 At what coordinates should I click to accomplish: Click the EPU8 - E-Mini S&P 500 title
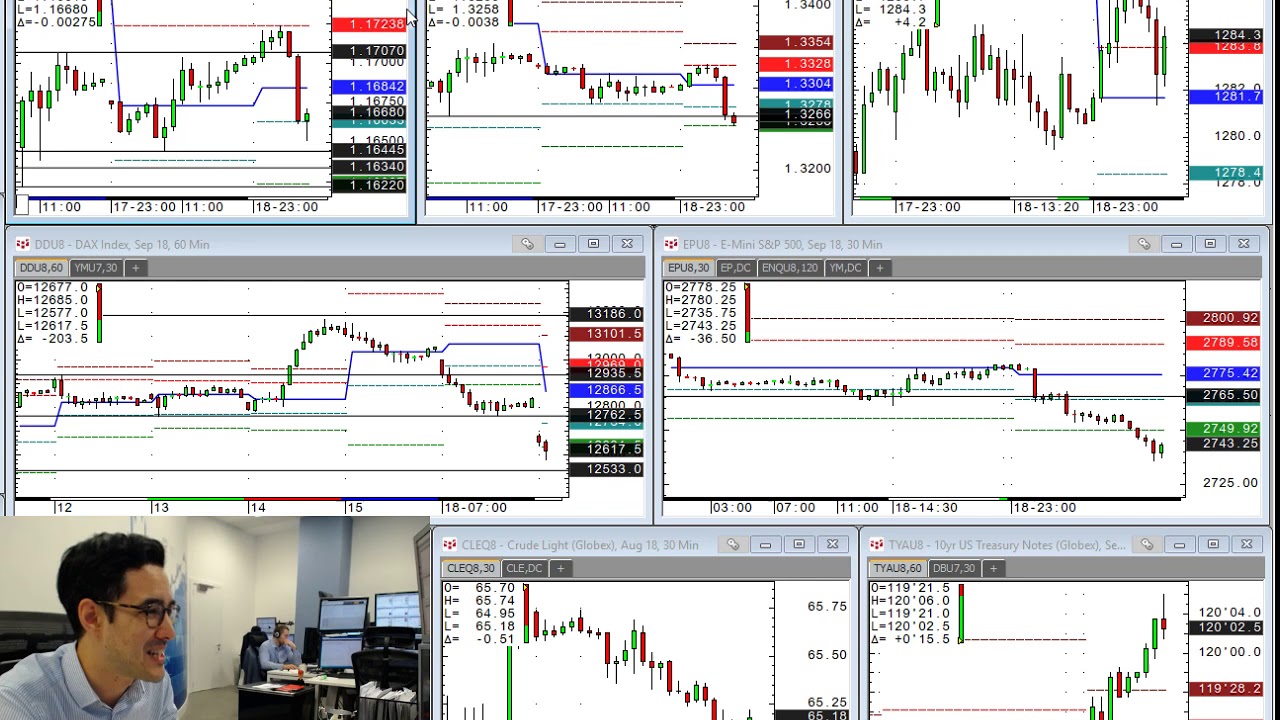coord(782,244)
